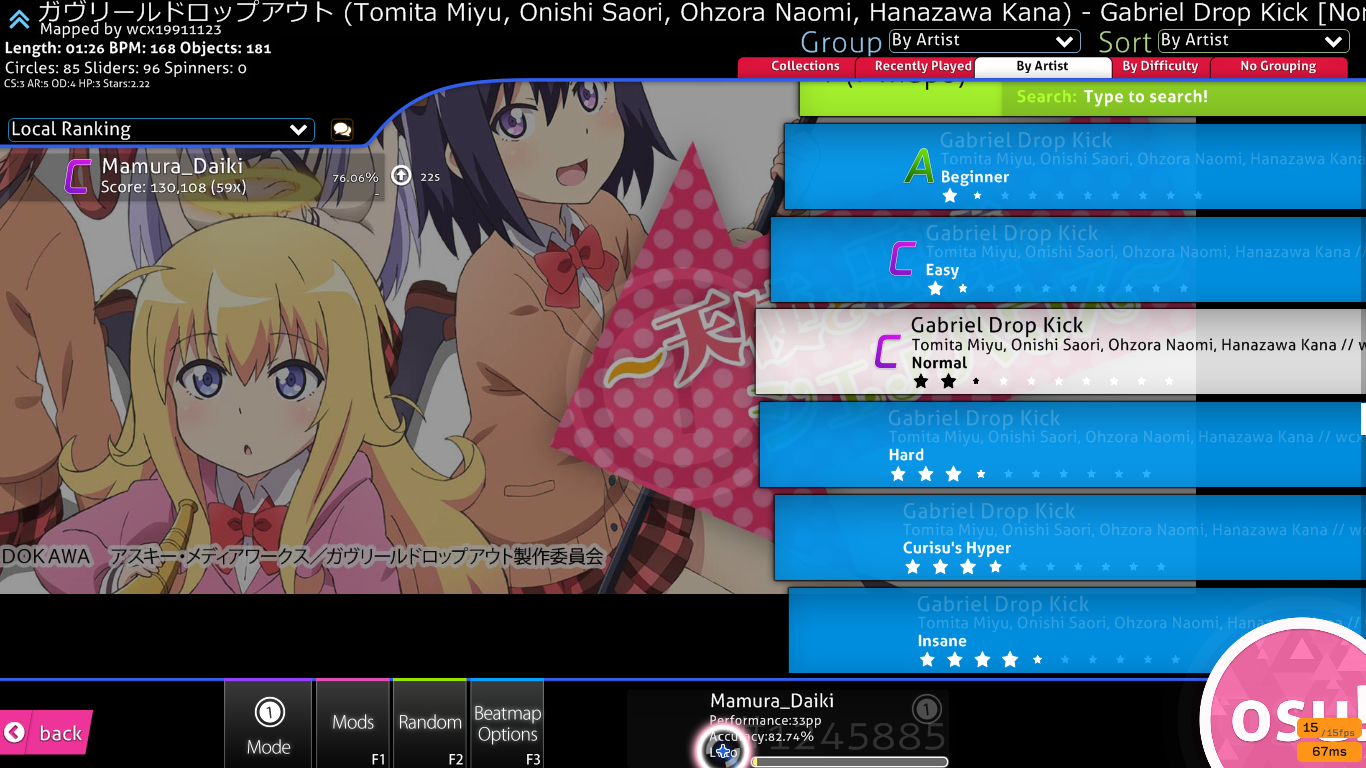The width and height of the screenshot is (1366, 768).
Task: Select Curisu's Hyper difficulty panel
Action: (x=1070, y=537)
